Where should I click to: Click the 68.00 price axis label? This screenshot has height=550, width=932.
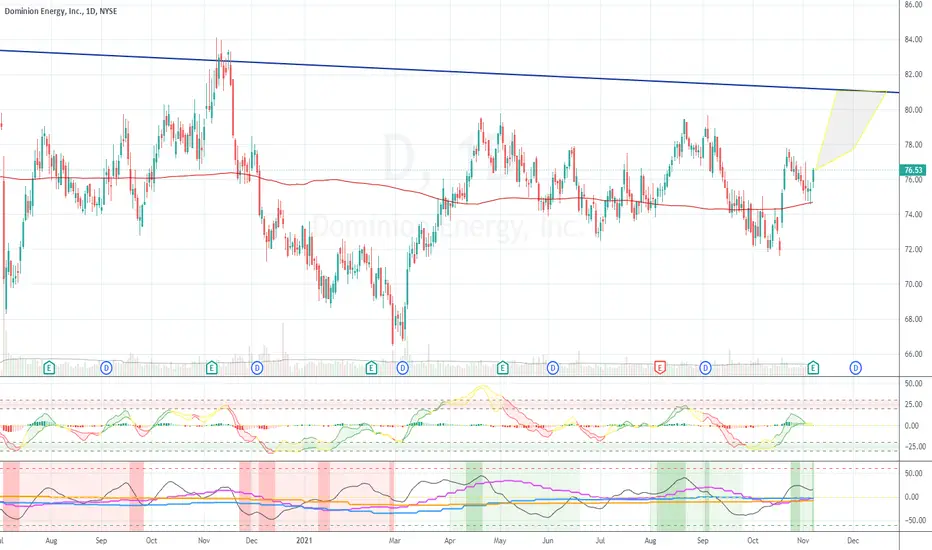pos(913,319)
